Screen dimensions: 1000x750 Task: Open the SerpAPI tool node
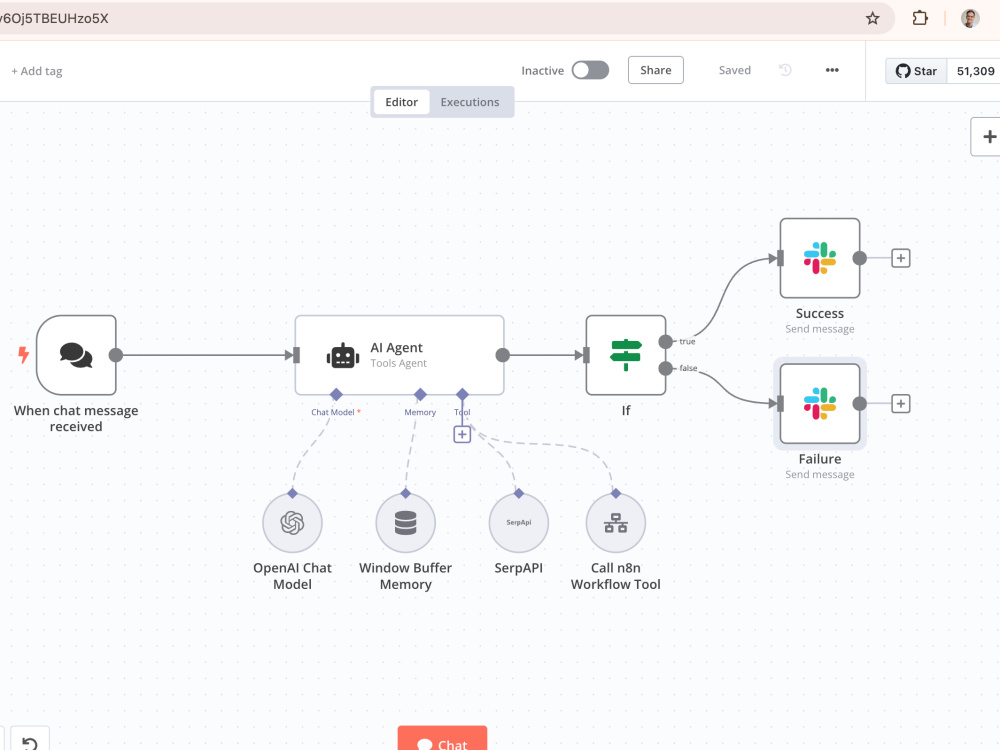pyautogui.click(x=518, y=523)
